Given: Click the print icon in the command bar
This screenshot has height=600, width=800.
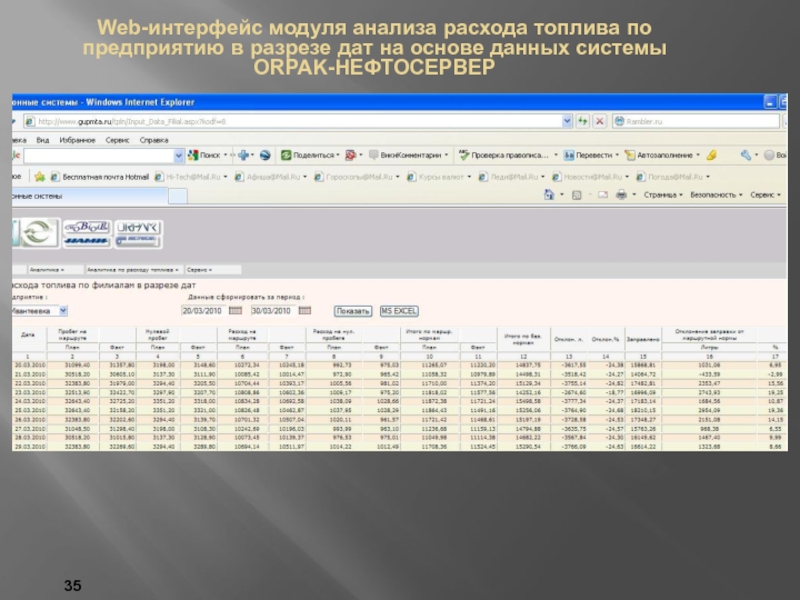Looking at the screenshot, I should [x=621, y=194].
